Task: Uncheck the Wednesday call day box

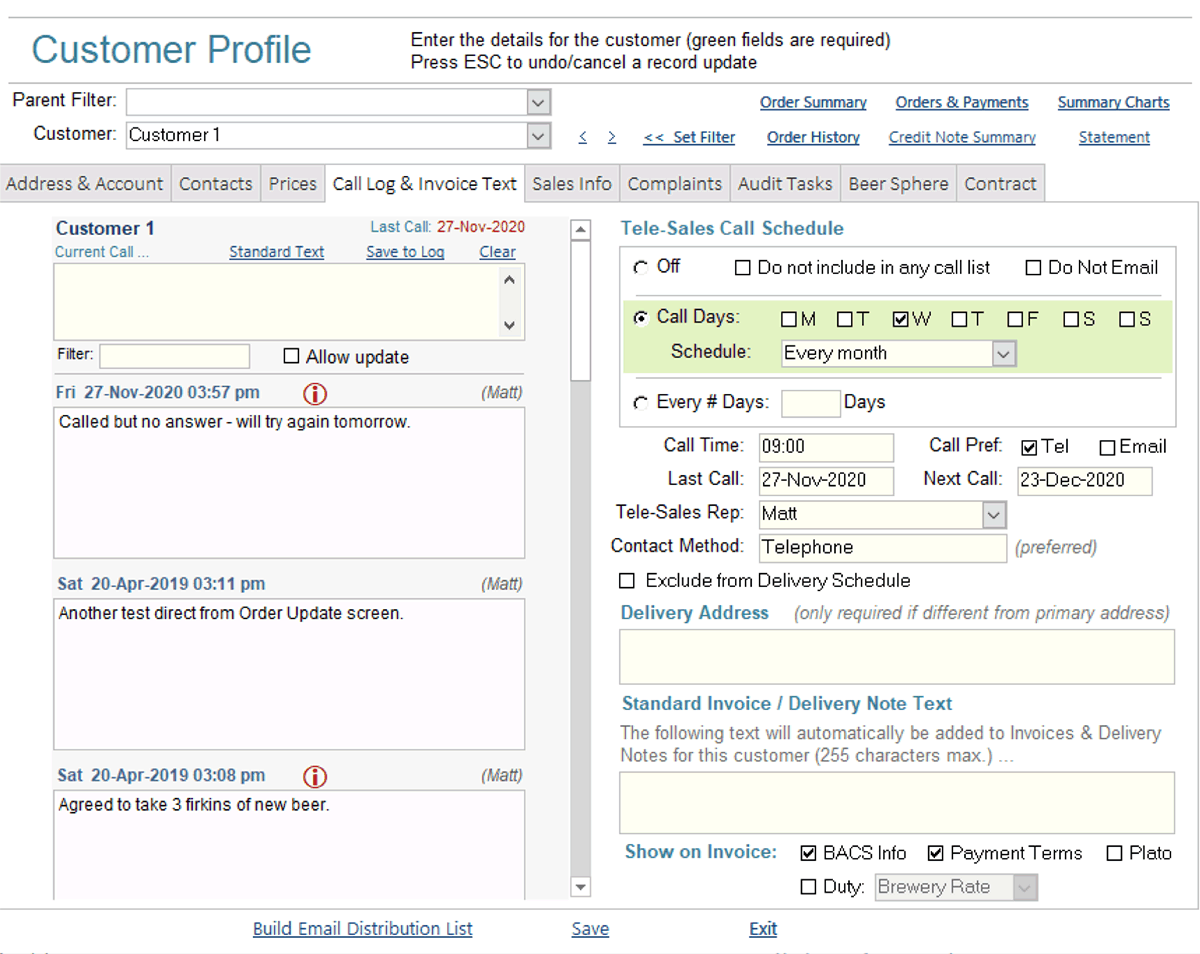Action: 900,320
